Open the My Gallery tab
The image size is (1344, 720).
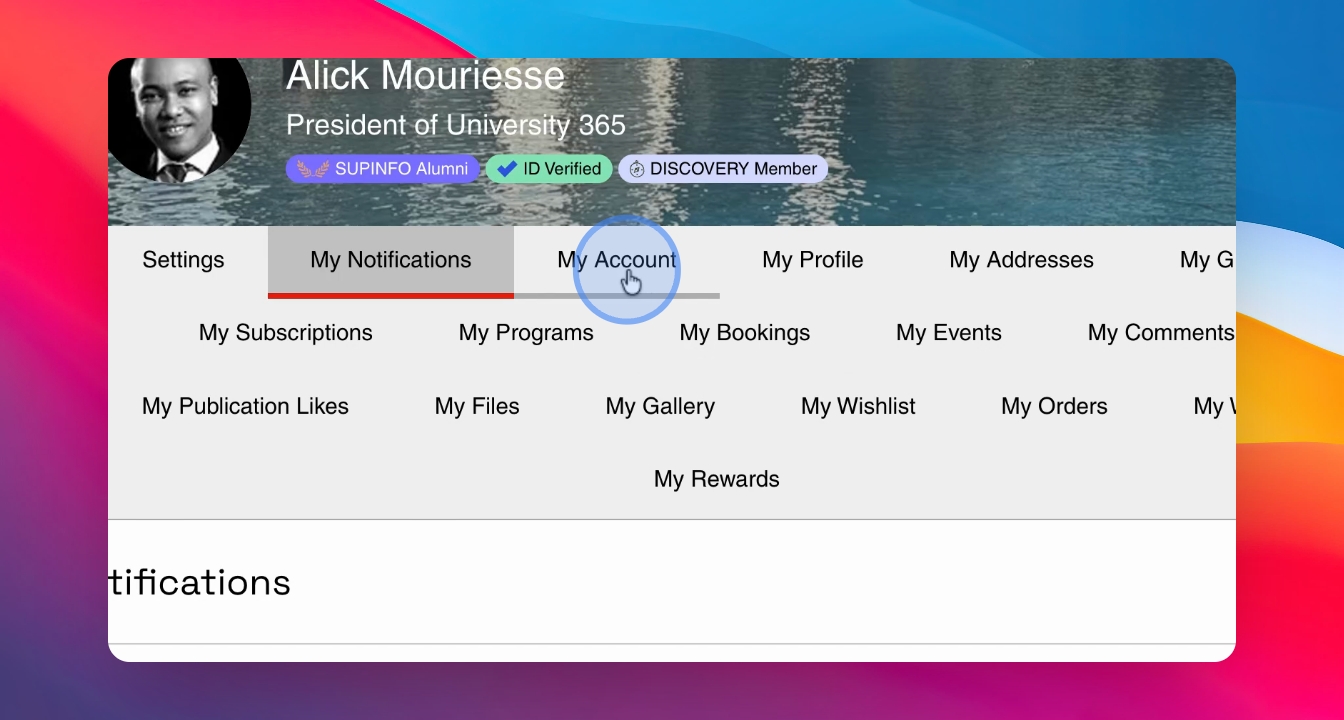point(660,406)
